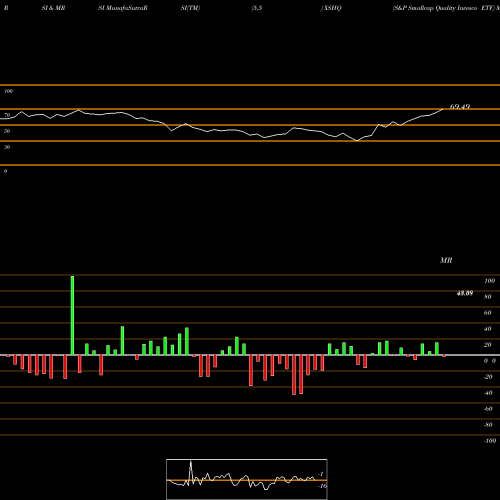Click the tallest green MR bar

72,315
